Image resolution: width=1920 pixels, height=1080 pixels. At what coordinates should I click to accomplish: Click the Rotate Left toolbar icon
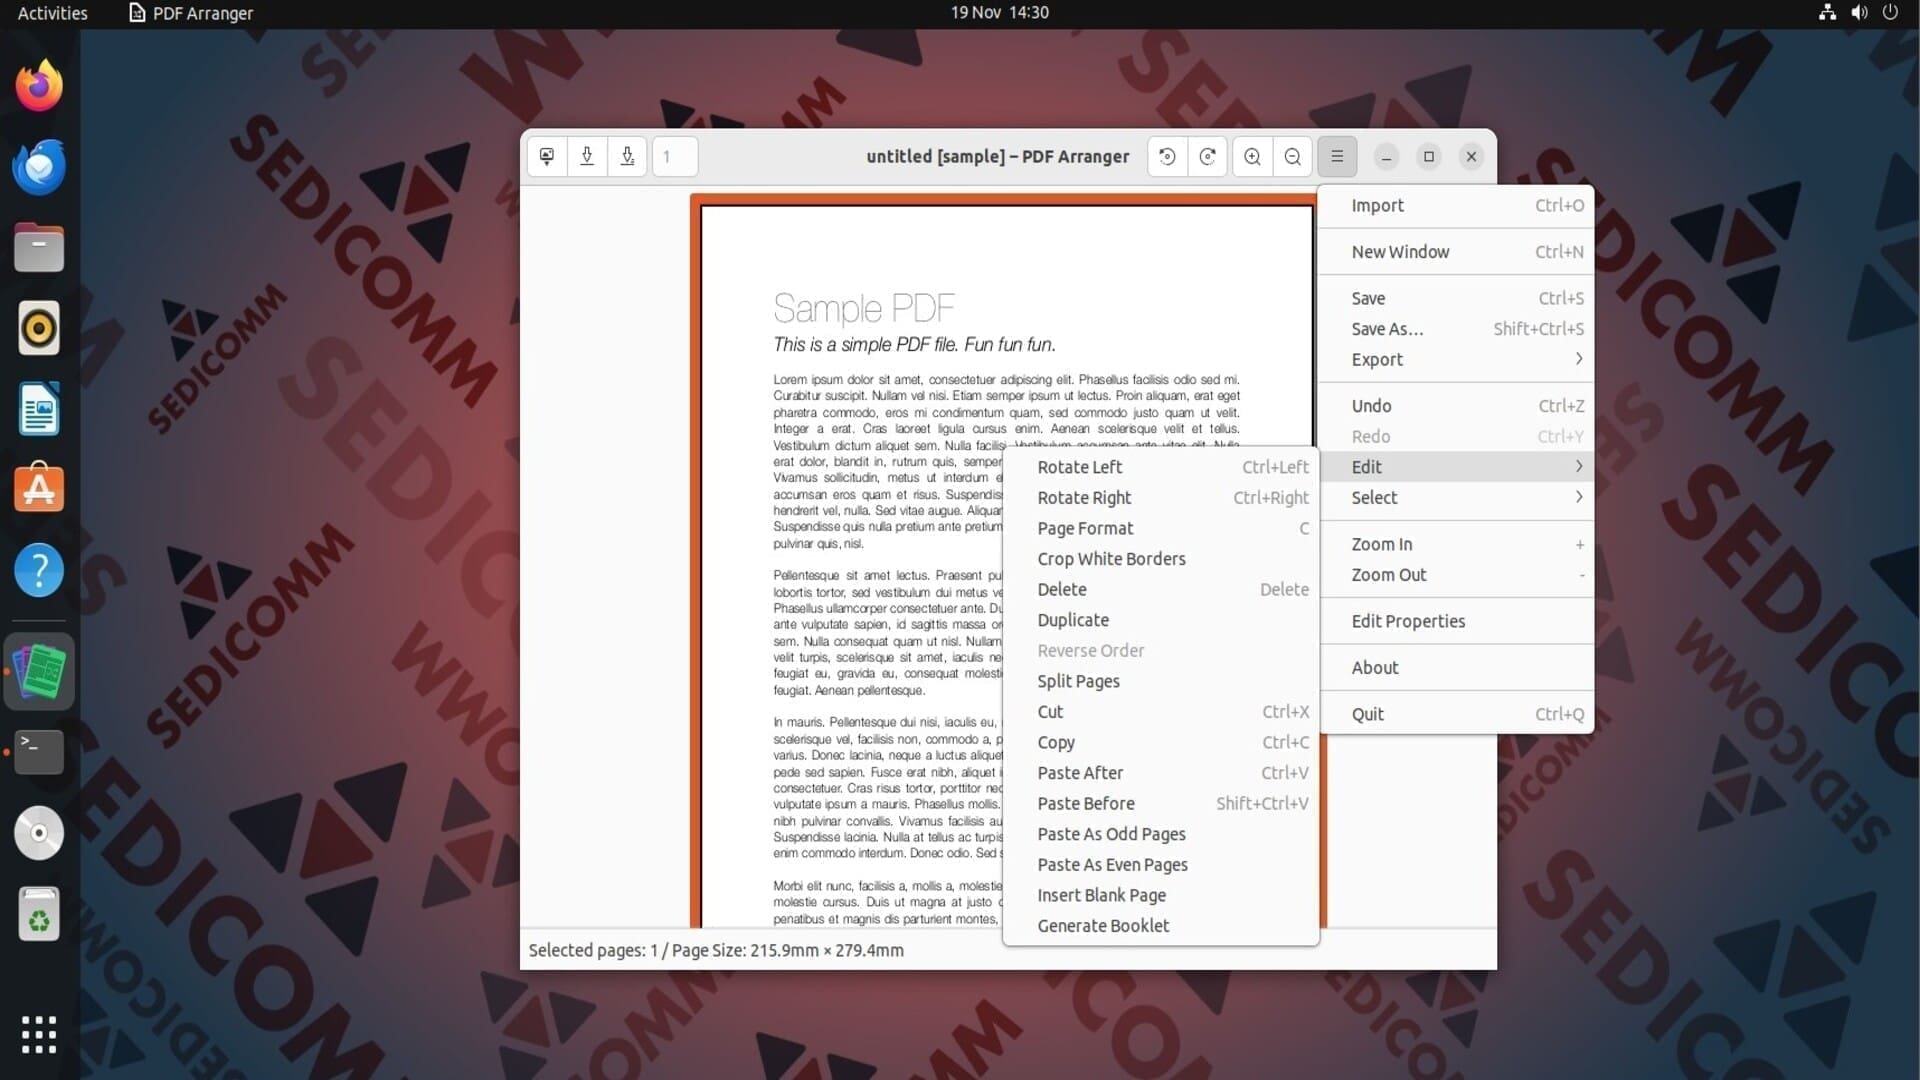[x=1167, y=156]
